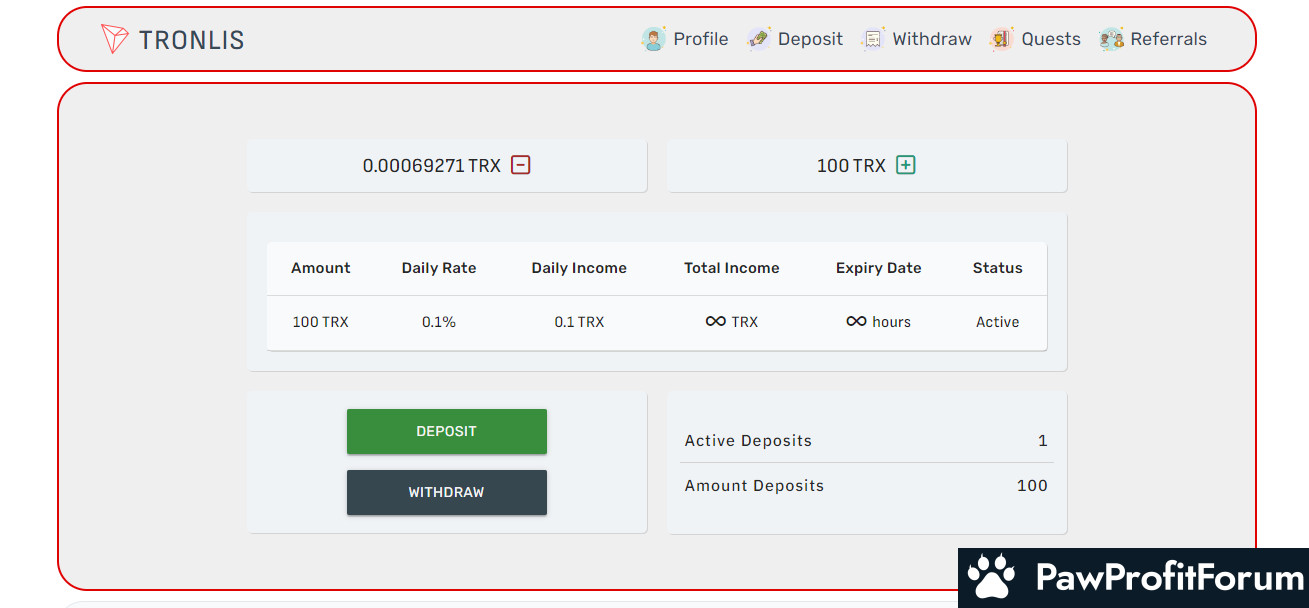Open the Withdraw navigation link

click(x=931, y=39)
